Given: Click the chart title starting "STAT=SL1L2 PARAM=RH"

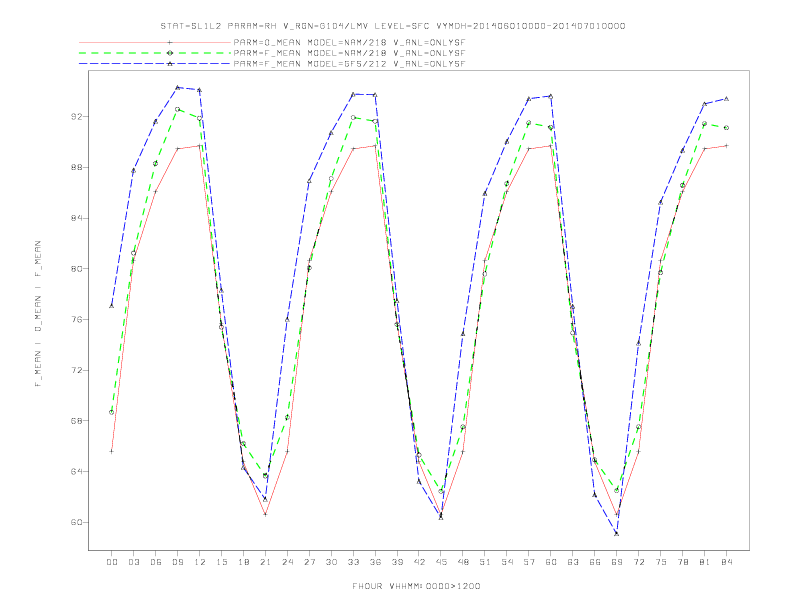Looking at the screenshot, I should click(x=392, y=26).
